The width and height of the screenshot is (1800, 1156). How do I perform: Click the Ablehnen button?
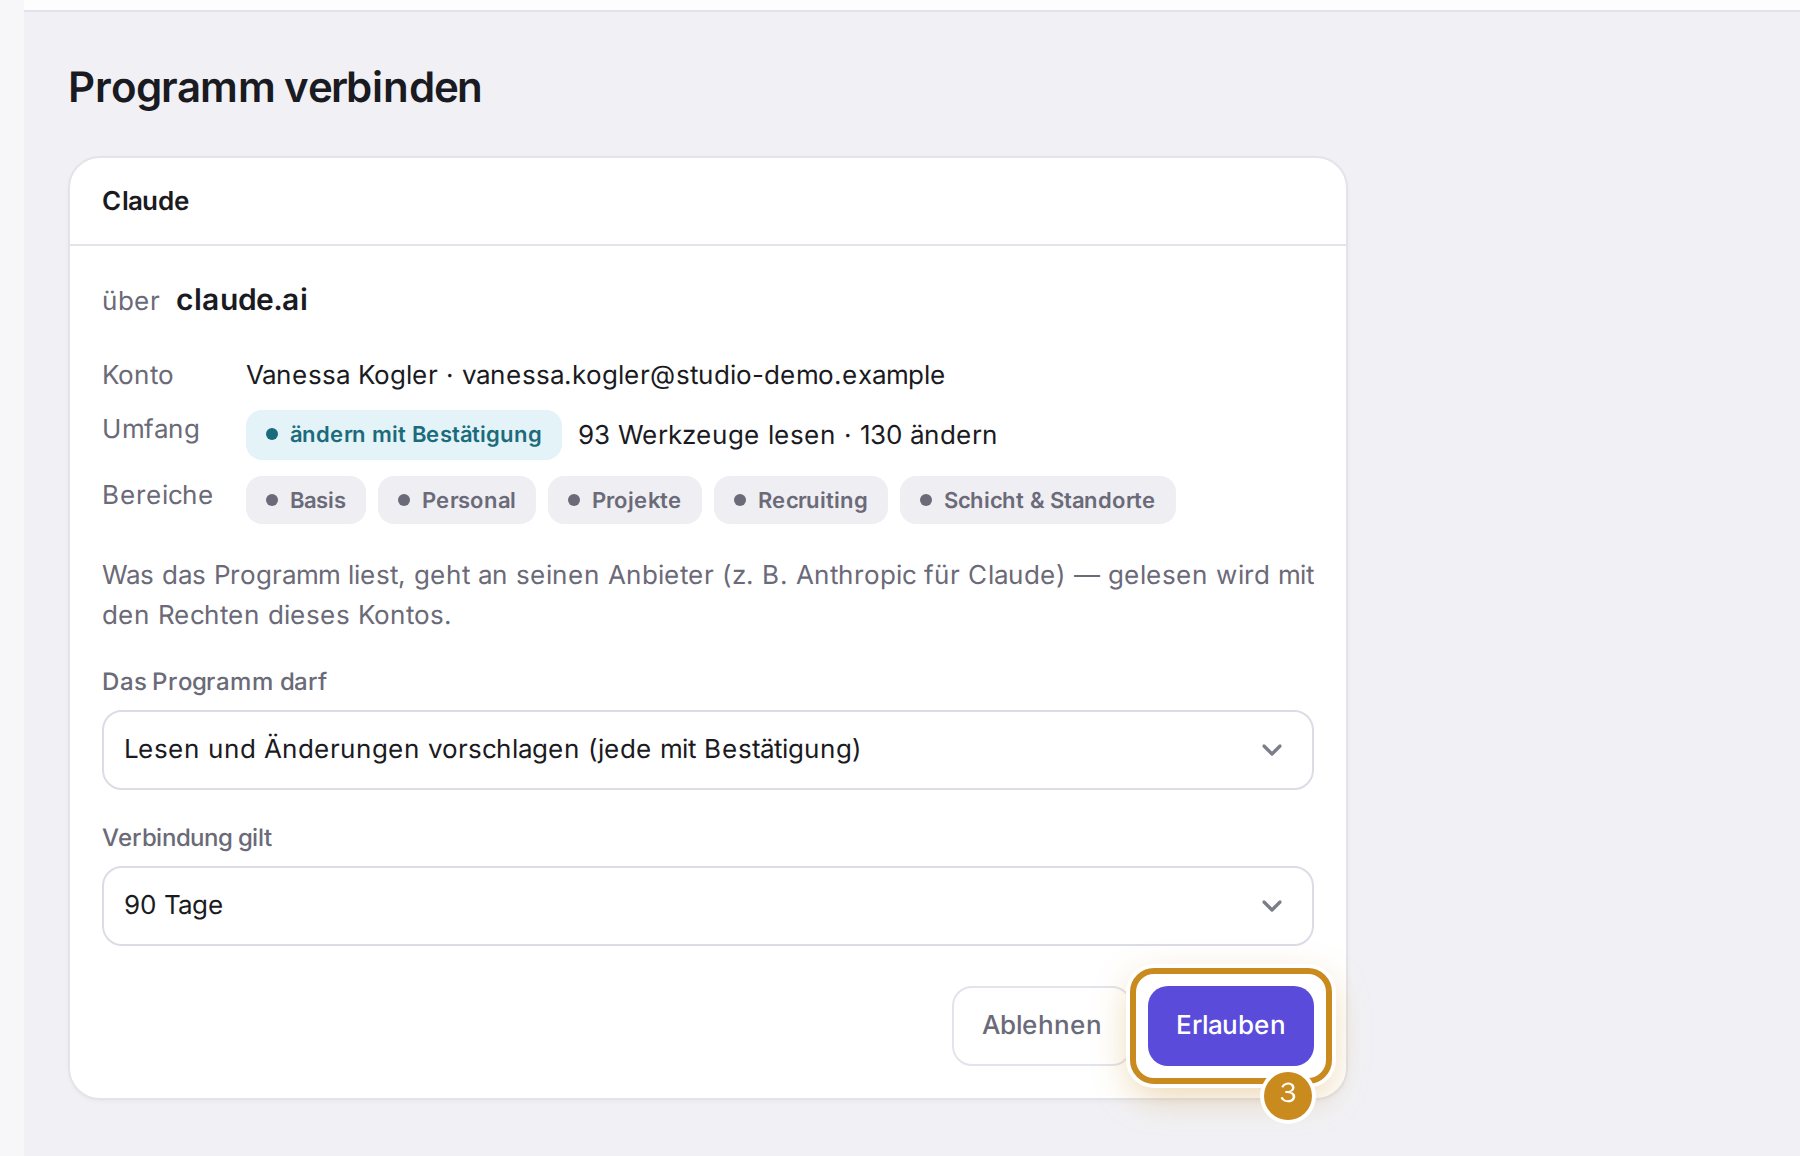click(1041, 1025)
